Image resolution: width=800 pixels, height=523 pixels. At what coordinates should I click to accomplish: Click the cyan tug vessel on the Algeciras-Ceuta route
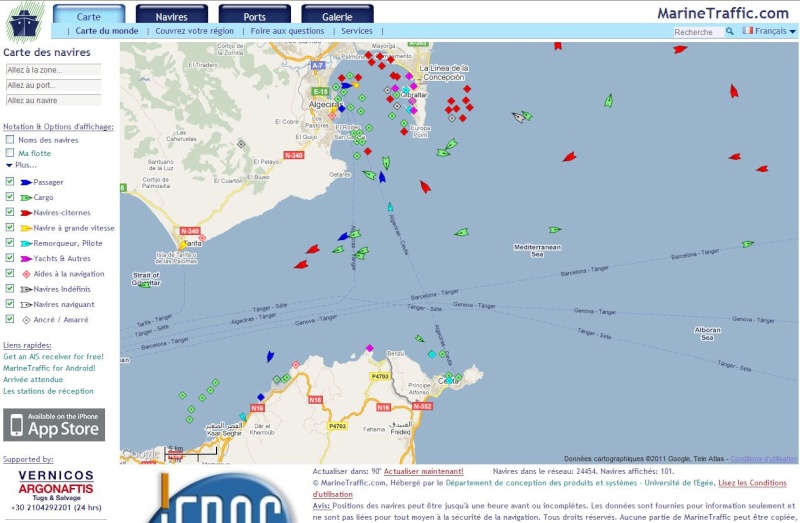click(390, 207)
